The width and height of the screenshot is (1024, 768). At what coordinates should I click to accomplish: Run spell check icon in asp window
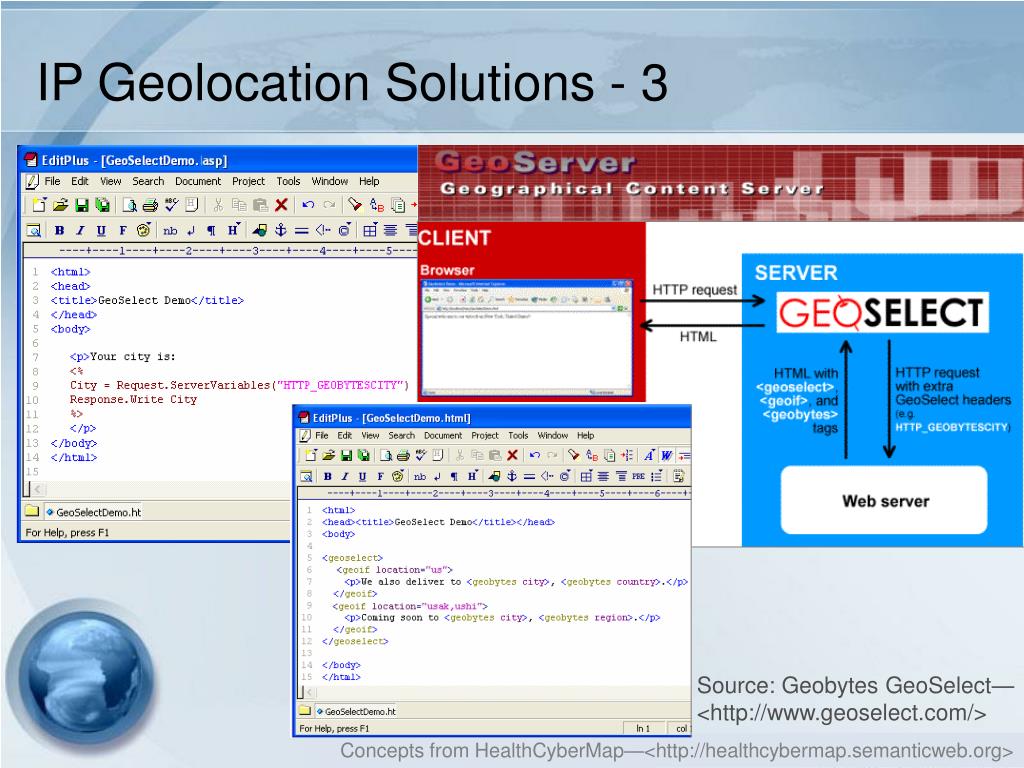(171, 205)
